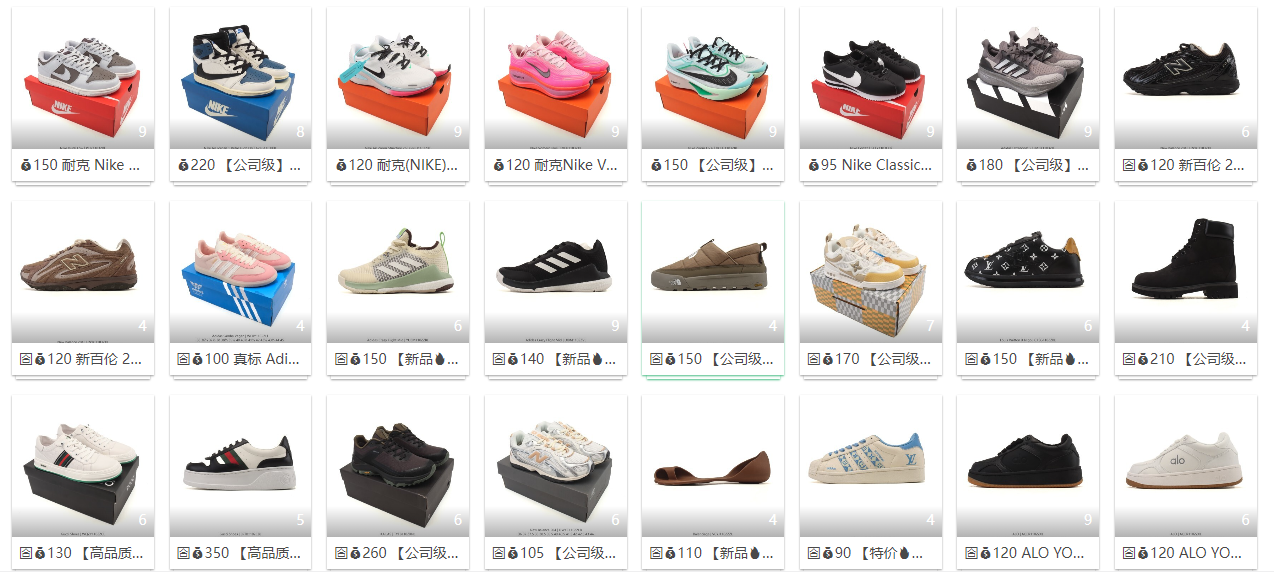Click the image icon before '100 真标 Adi...' caption

click(x=183, y=359)
